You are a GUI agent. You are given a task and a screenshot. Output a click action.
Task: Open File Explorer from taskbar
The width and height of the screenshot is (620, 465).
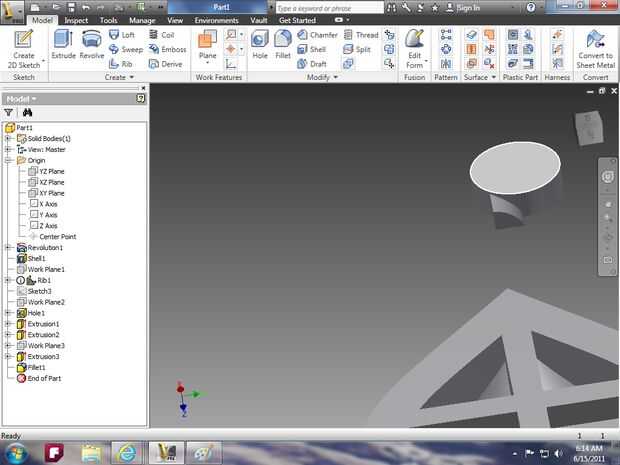[x=91, y=453]
